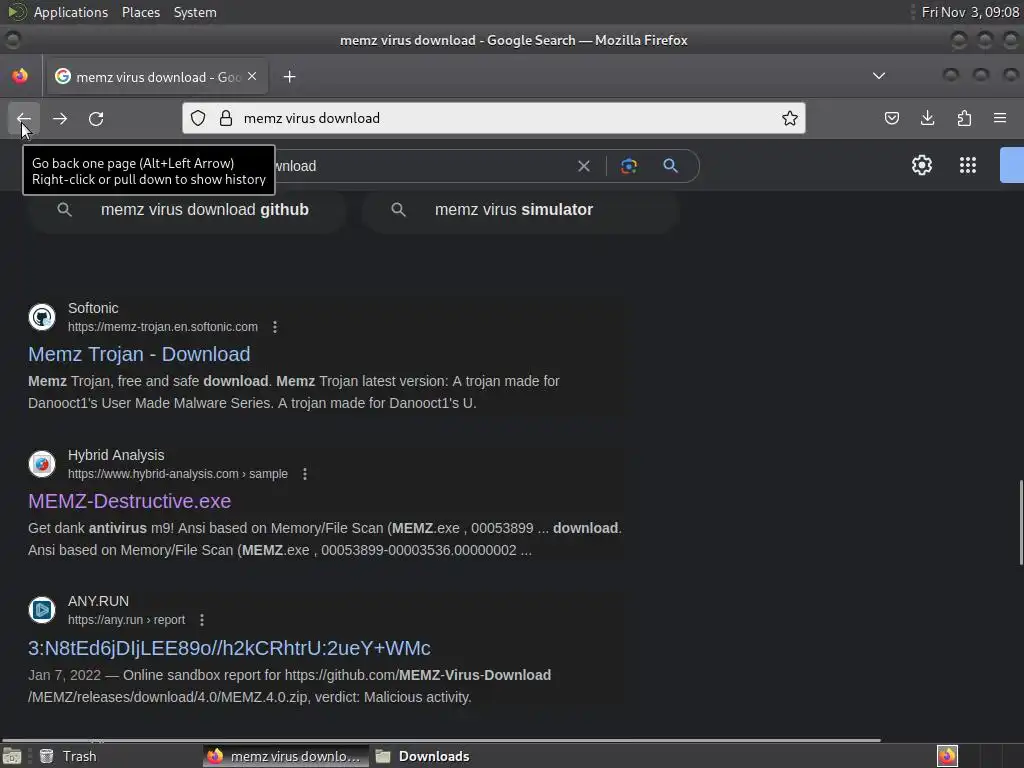Image resolution: width=1024 pixels, height=768 pixels.
Task: Open a new tab with plus button
Action: [289, 77]
